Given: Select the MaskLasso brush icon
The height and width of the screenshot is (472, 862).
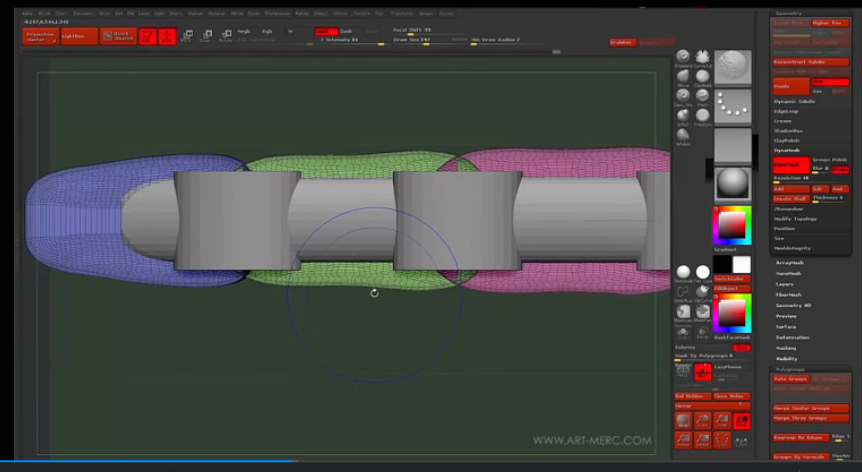Looking at the screenshot, I should [x=683, y=312].
